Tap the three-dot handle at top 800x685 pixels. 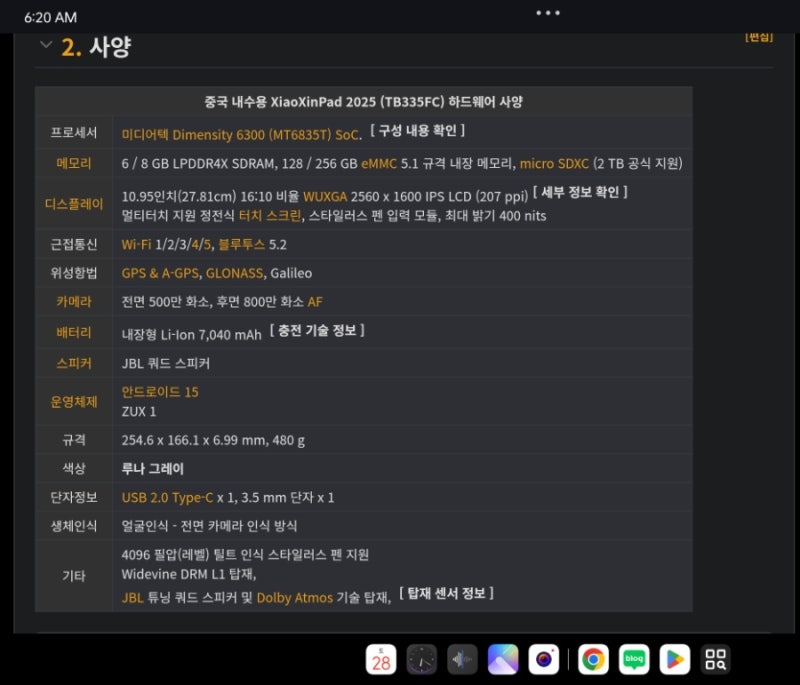(548, 13)
